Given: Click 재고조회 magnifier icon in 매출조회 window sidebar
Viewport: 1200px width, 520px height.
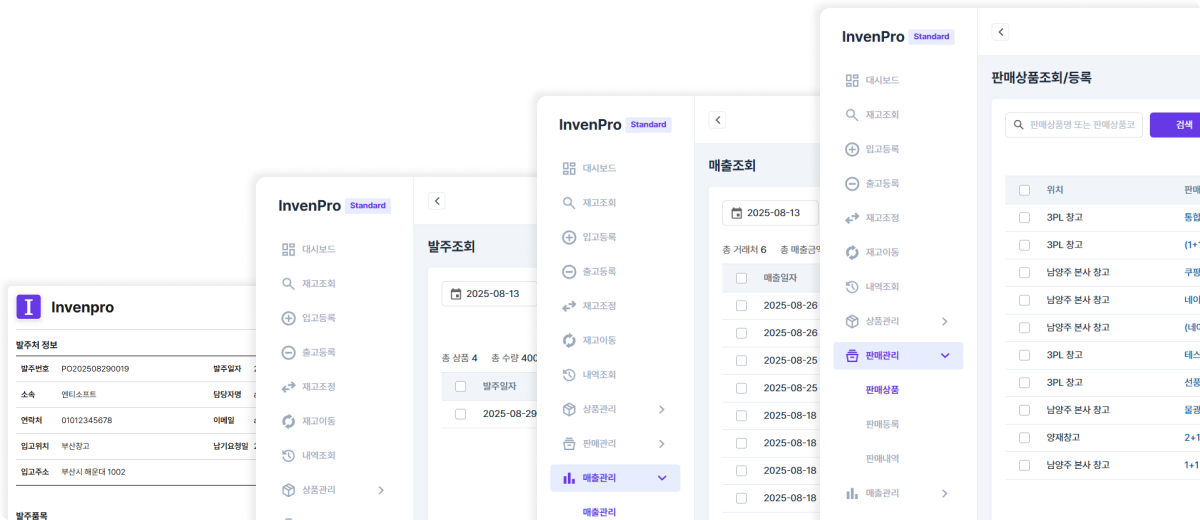Looking at the screenshot, I should pyautogui.click(x=569, y=203).
